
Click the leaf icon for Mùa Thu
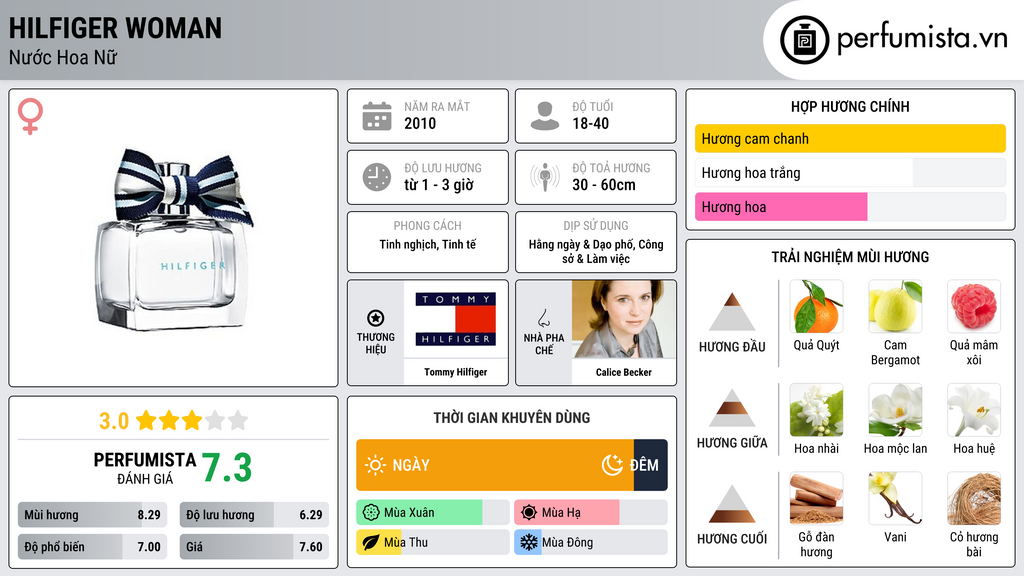tap(371, 542)
